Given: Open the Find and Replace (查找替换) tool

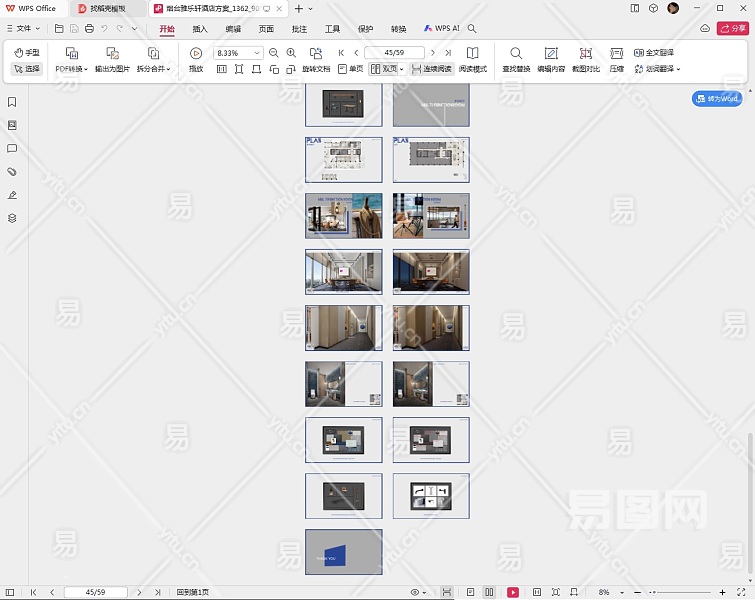Looking at the screenshot, I should coord(516,53).
